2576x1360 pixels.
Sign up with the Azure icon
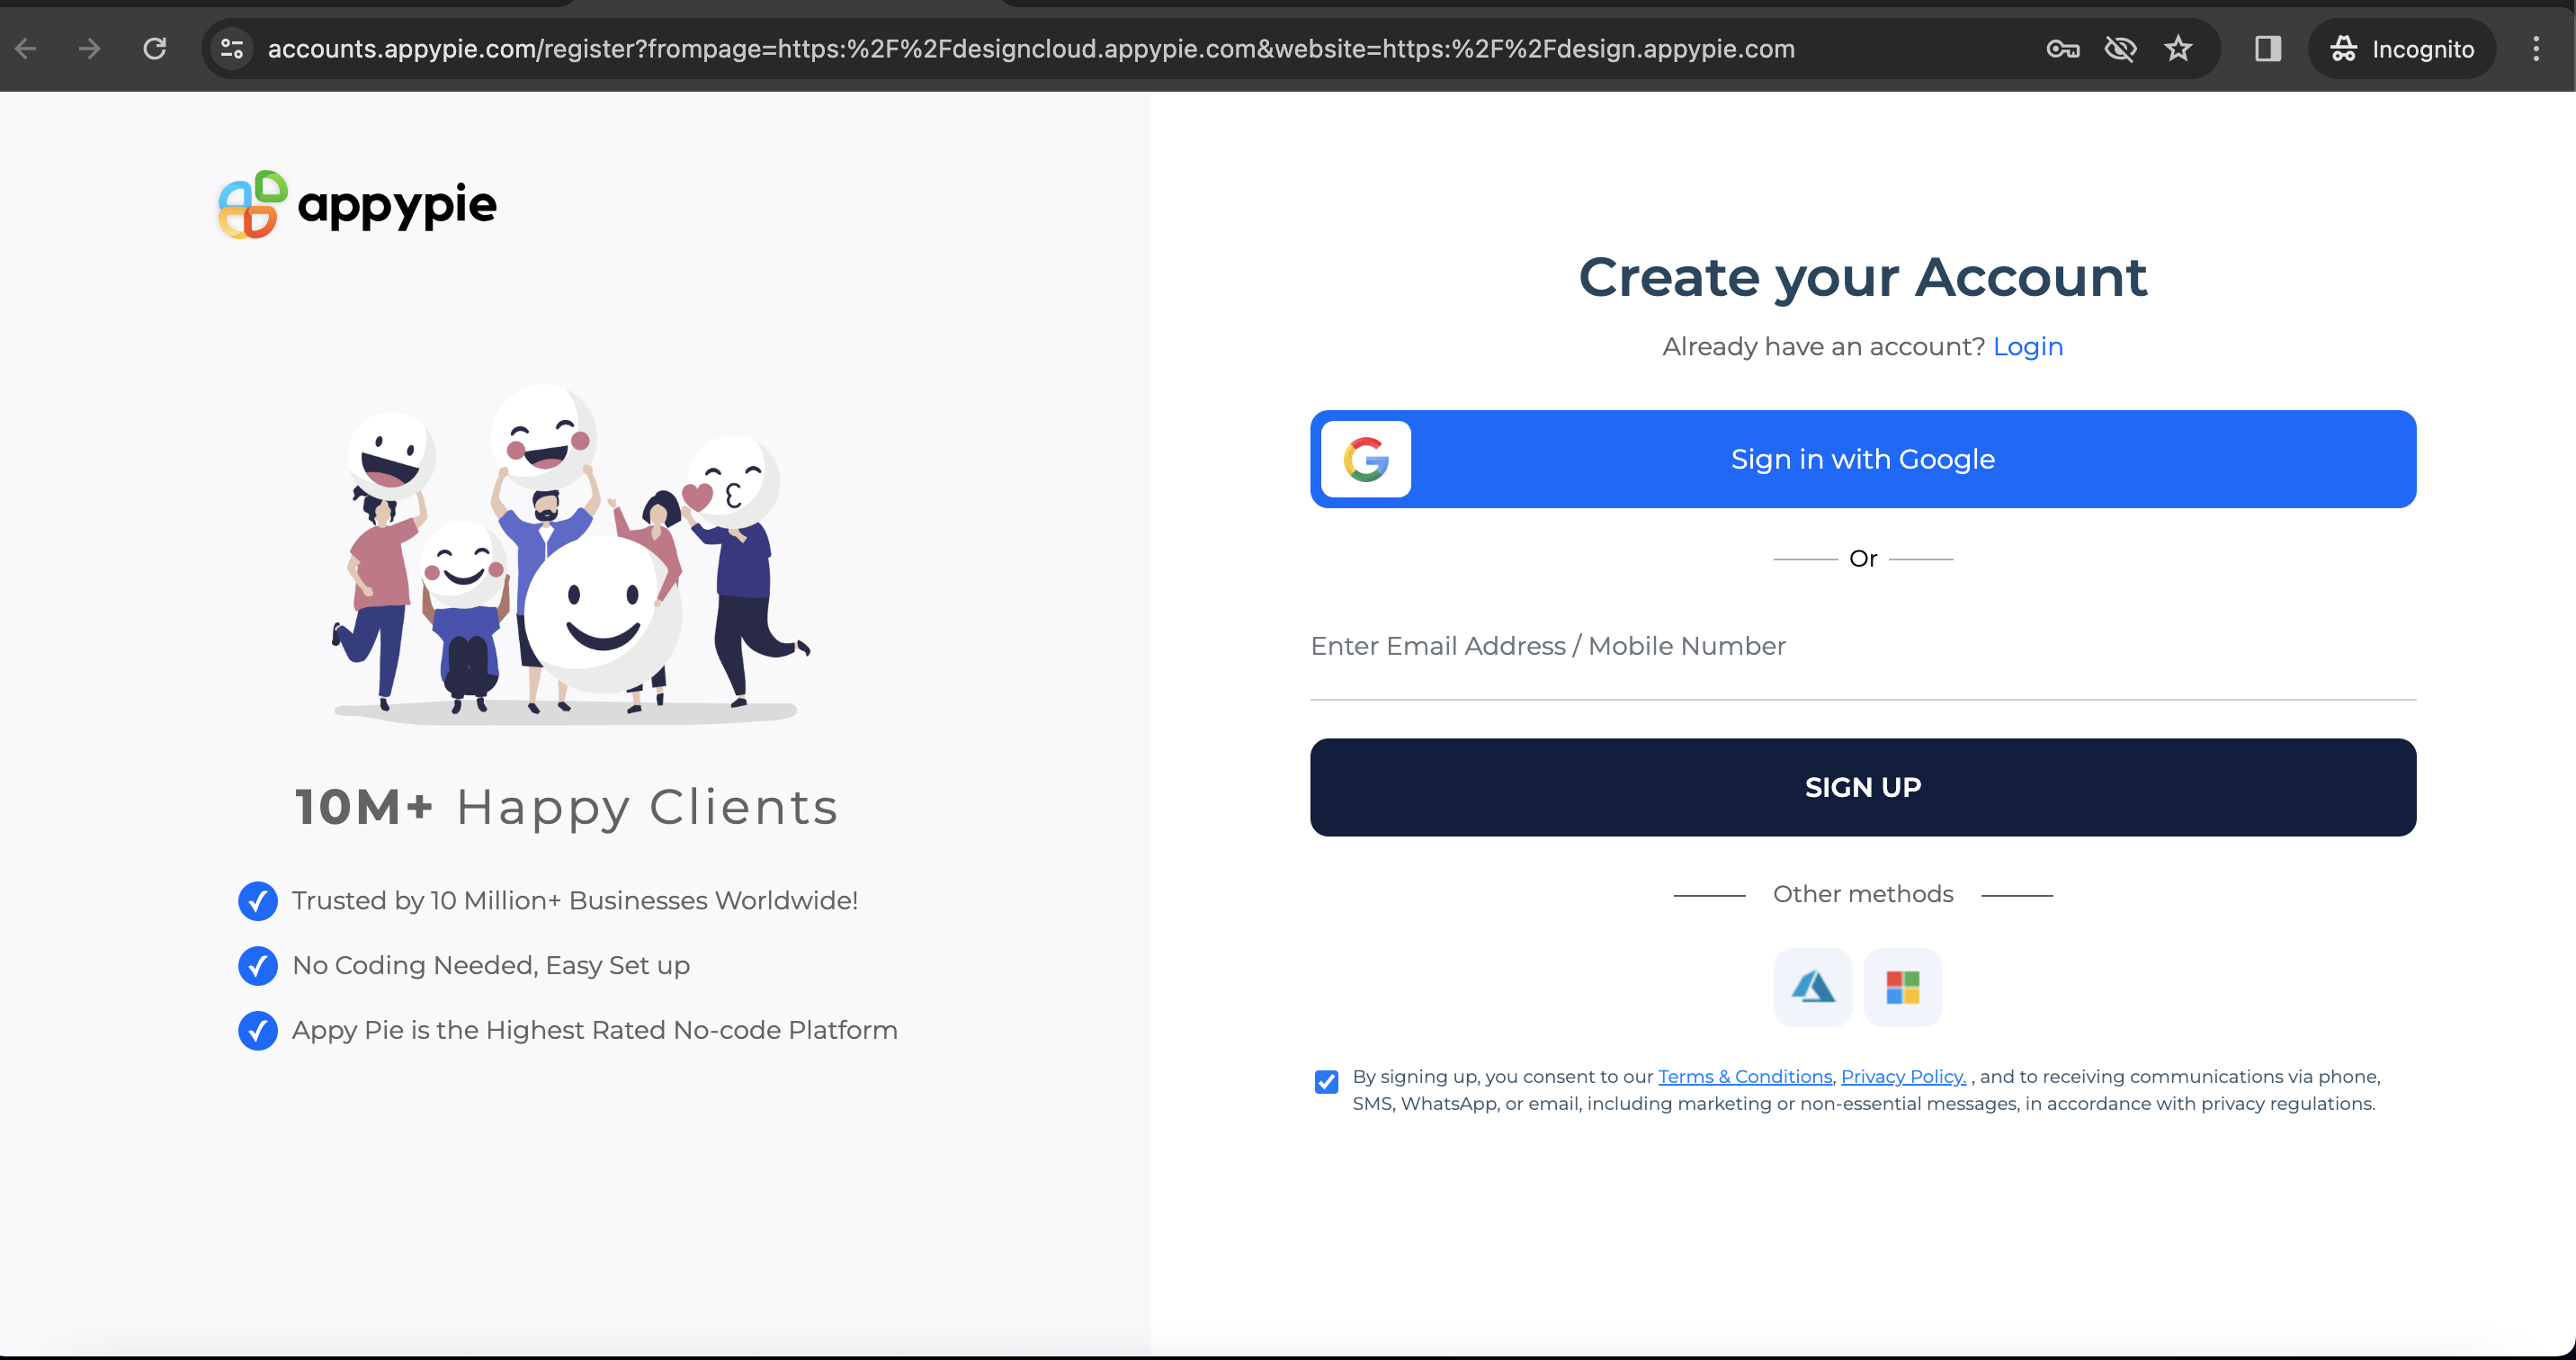[x=1813, y=987]
